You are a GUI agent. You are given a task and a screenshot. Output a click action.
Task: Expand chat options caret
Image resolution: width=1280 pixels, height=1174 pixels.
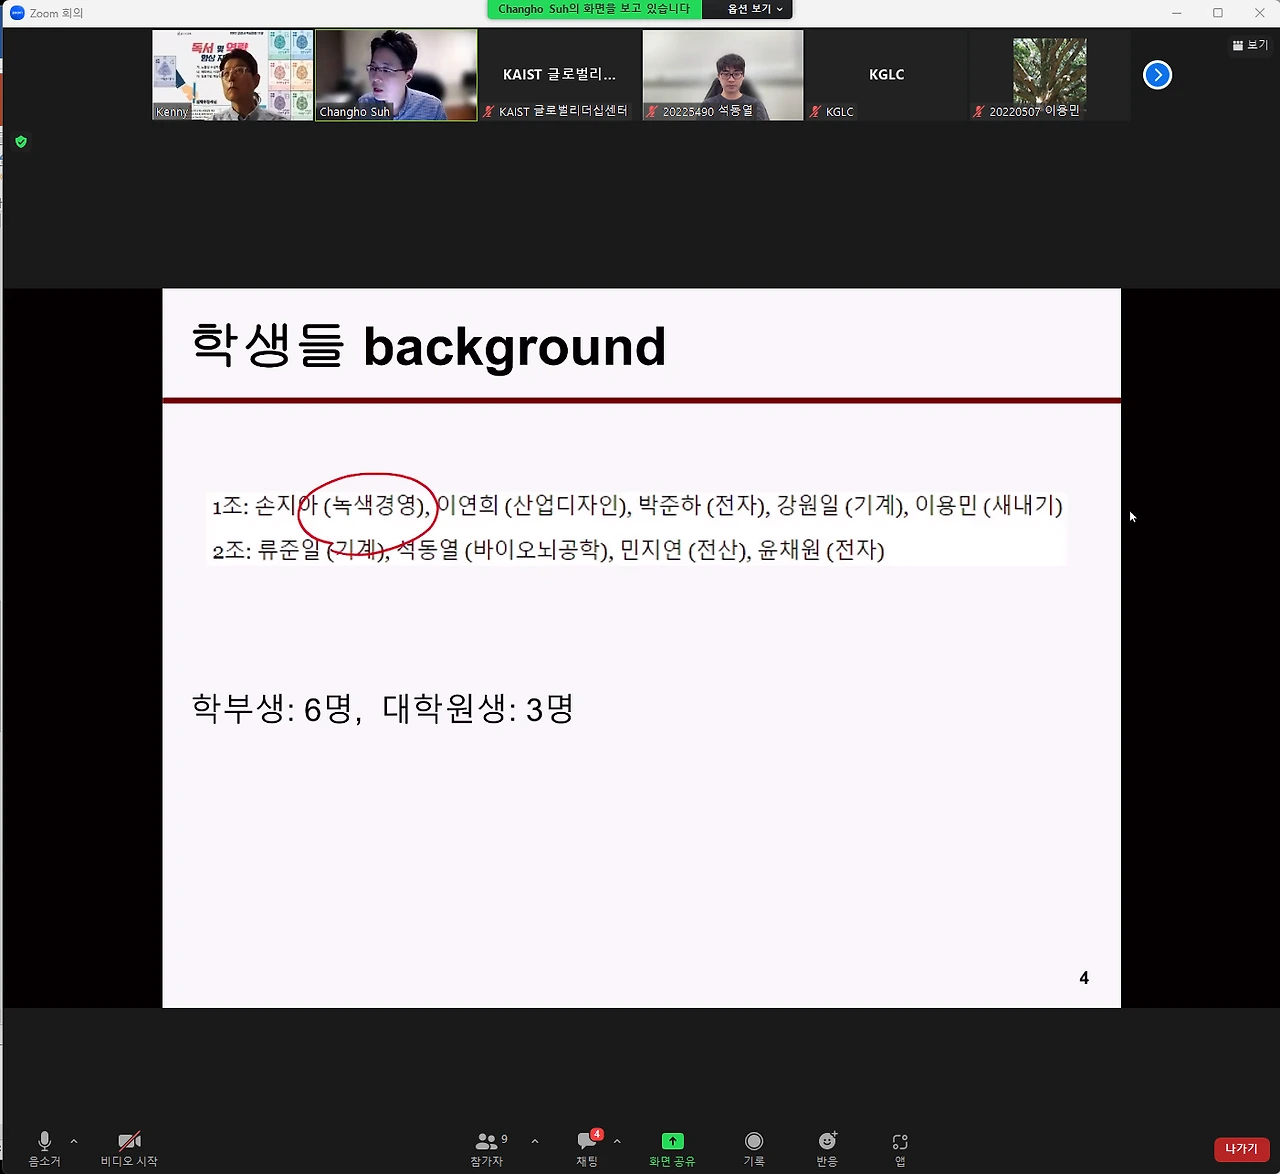(x=617, y=1141)
